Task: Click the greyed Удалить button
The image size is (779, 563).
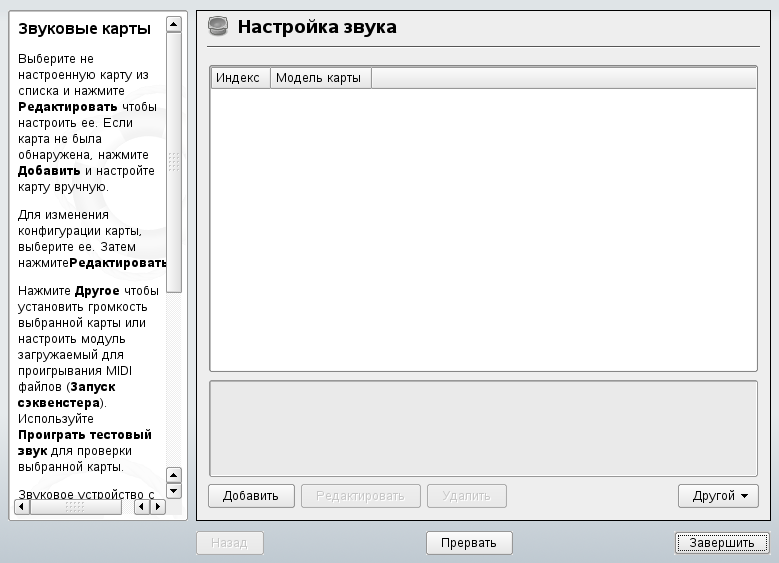Action: 467,496
